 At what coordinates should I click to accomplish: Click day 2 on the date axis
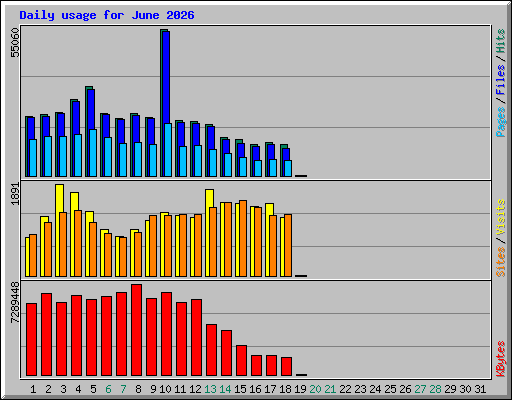pos(48,389)
